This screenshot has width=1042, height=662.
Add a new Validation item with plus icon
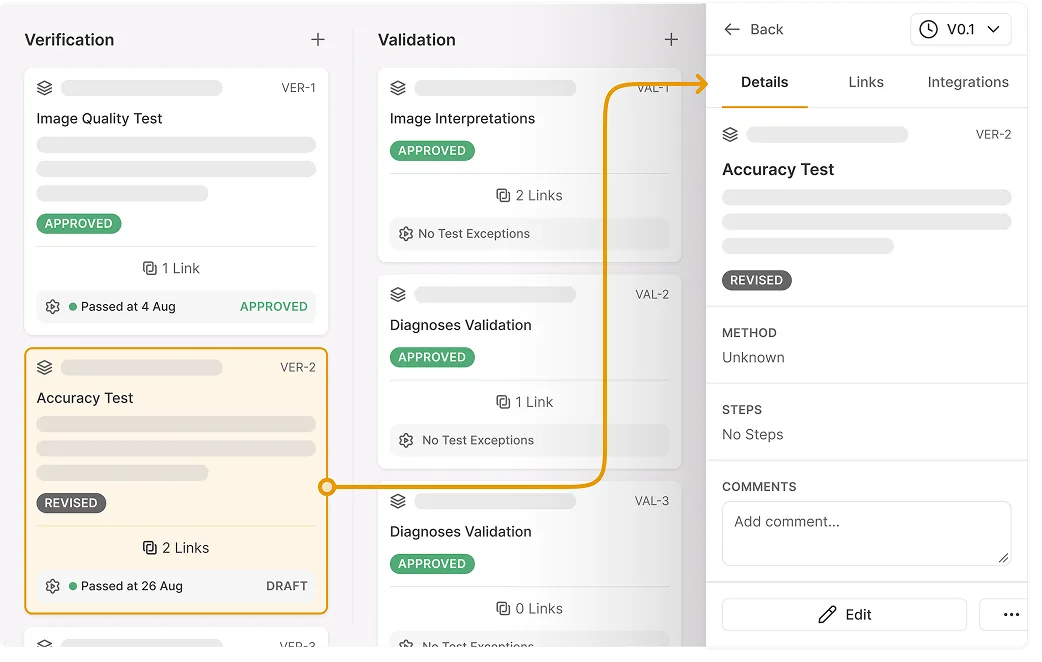[x=671, y=40]
